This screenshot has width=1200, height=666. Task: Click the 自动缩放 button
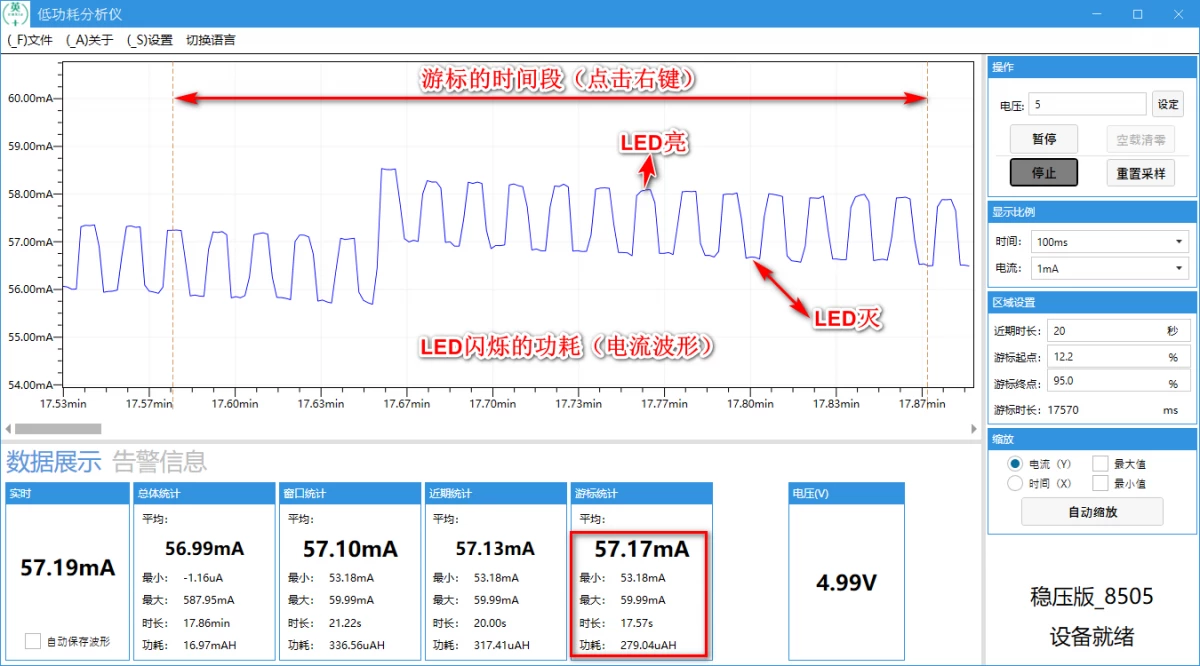(x=1092, y=512)
